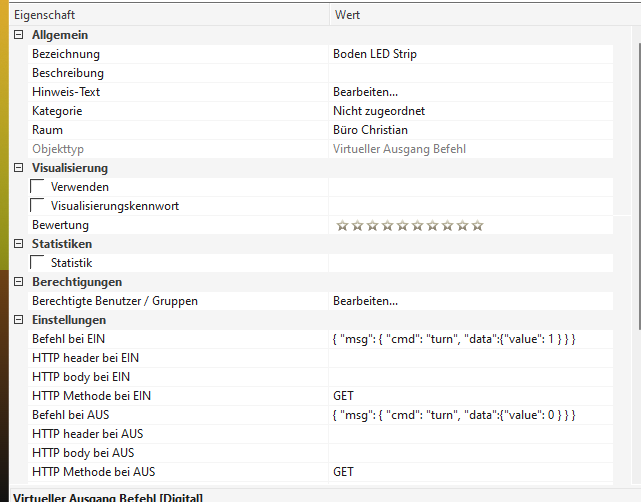
Task: Collapse the Einstellungen section
Action: [18, 320]
